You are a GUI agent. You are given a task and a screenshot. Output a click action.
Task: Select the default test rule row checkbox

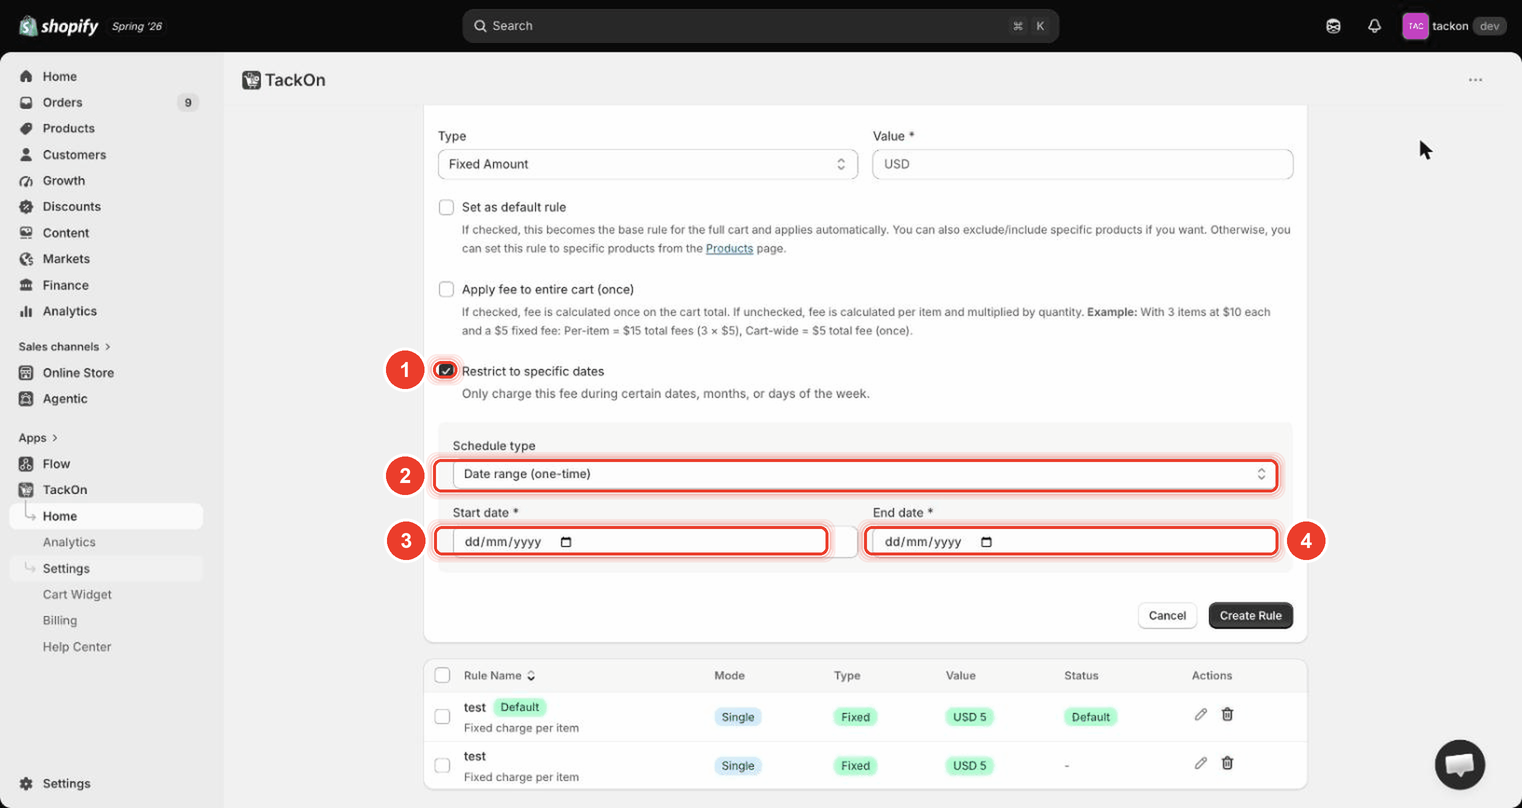tap(442, 716)
